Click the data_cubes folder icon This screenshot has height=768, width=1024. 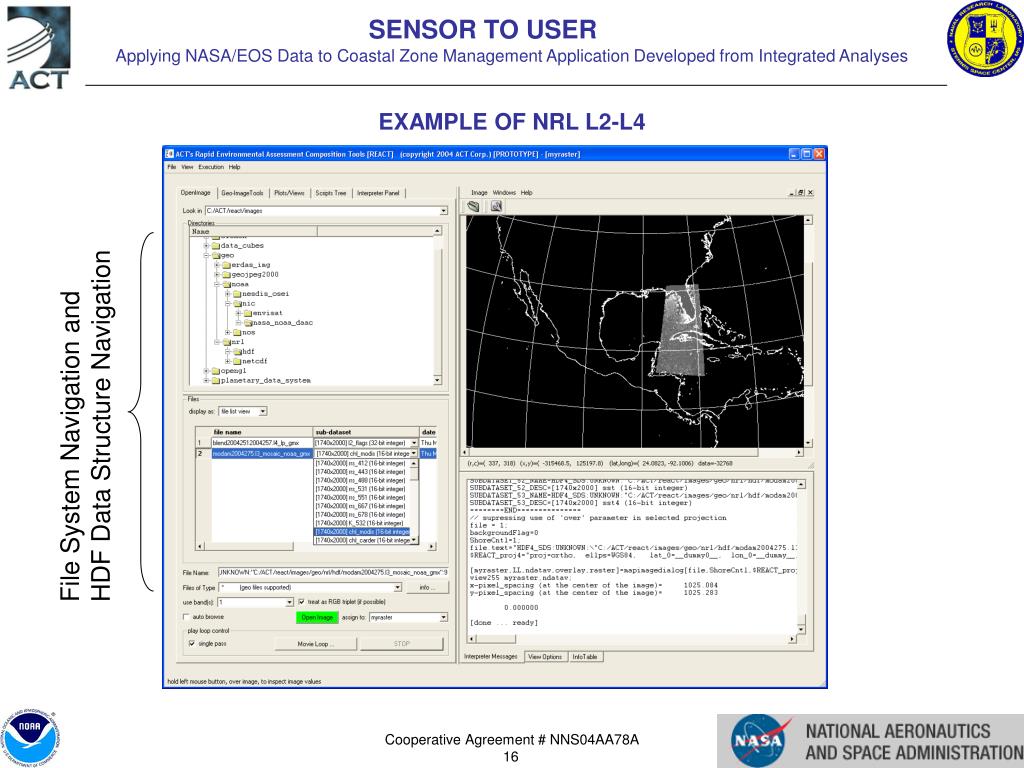[216, 246]
